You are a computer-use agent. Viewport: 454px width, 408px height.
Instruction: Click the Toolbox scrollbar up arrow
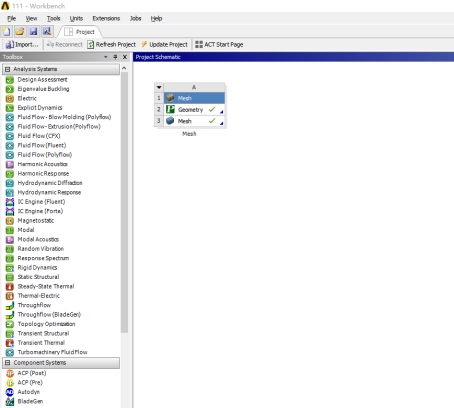coord(124,68)
